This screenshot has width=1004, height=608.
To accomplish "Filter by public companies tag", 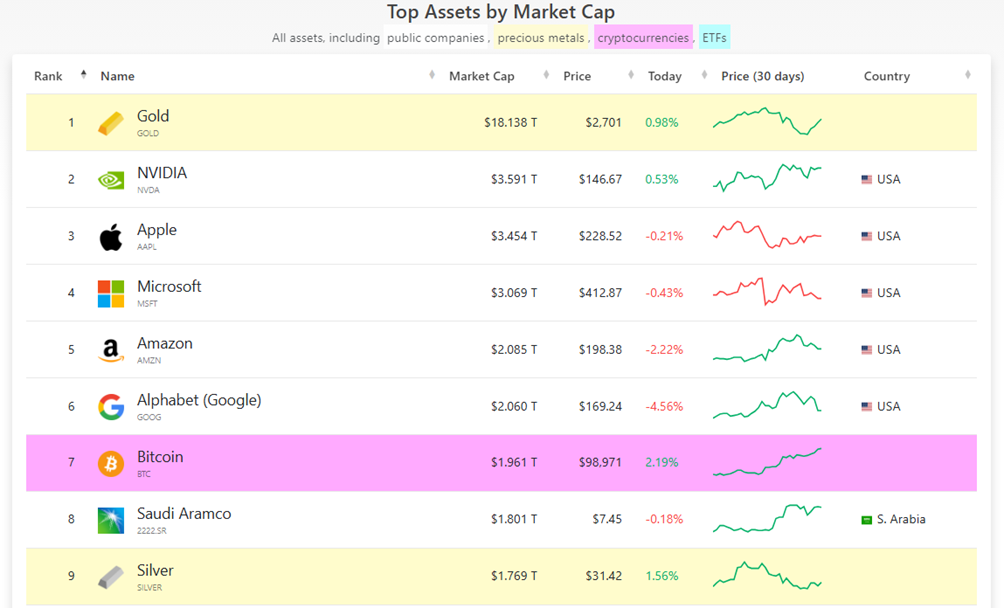I will pyautogui.click(x=435, y=38).
